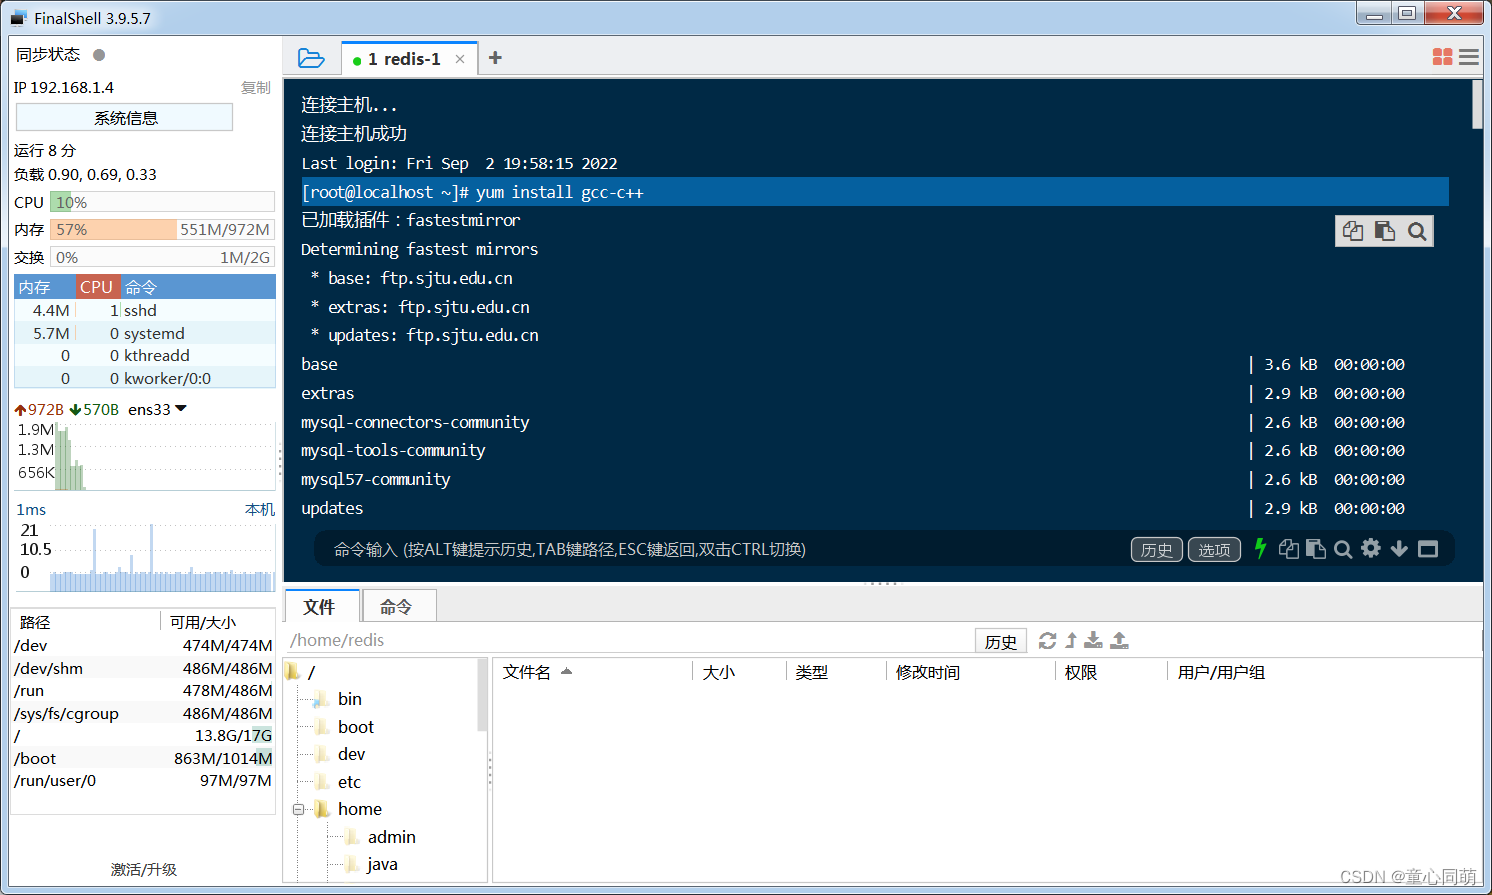
Task: Click the sync status indicator dot
Action: coord(99,55)
